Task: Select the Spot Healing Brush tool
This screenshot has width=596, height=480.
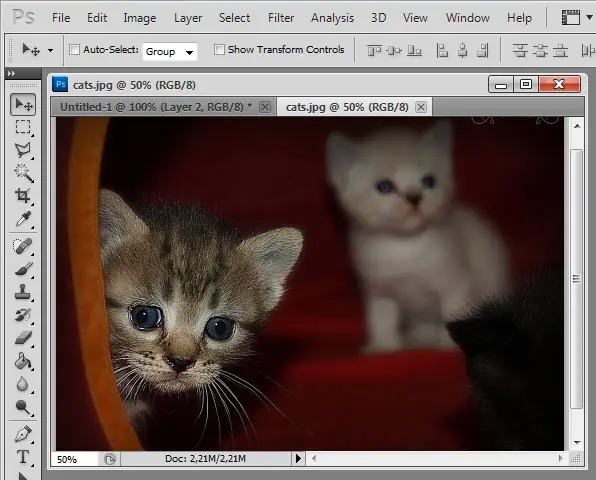Action: pos(23,246)
